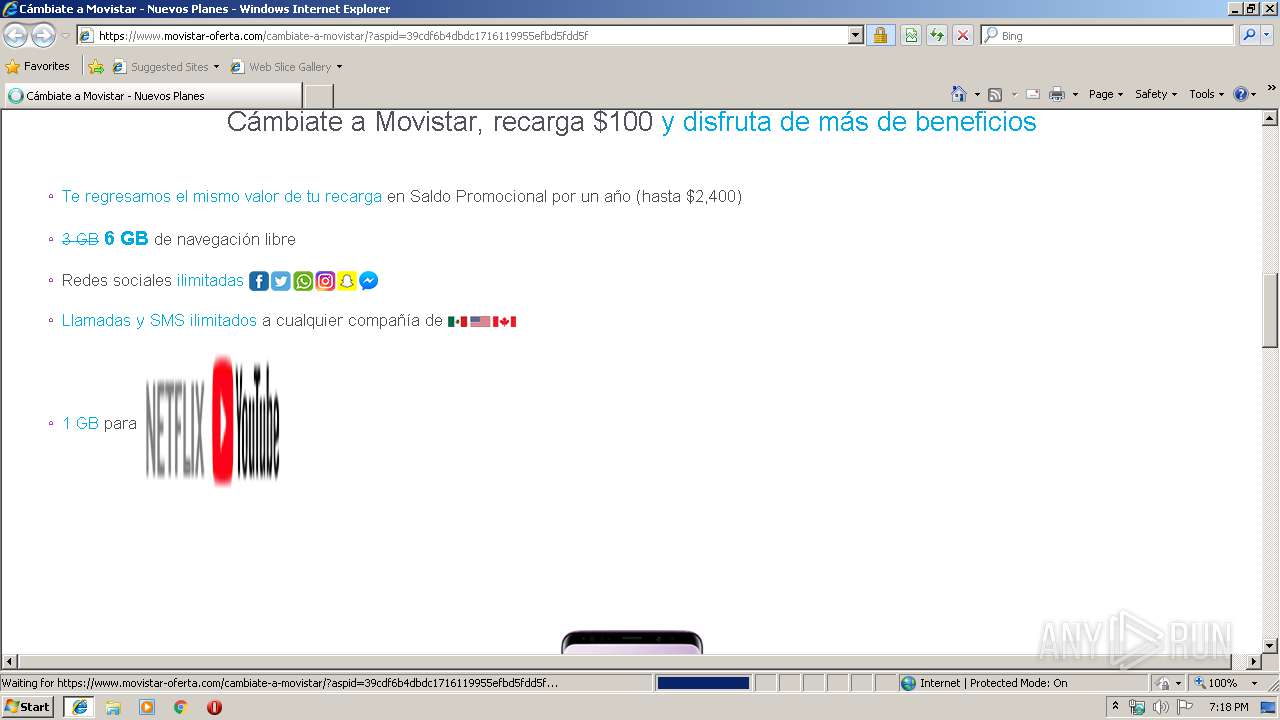Click the 7:18 PM taskbar clock
Screen dimensions: 1280x720
point(1228,707)
